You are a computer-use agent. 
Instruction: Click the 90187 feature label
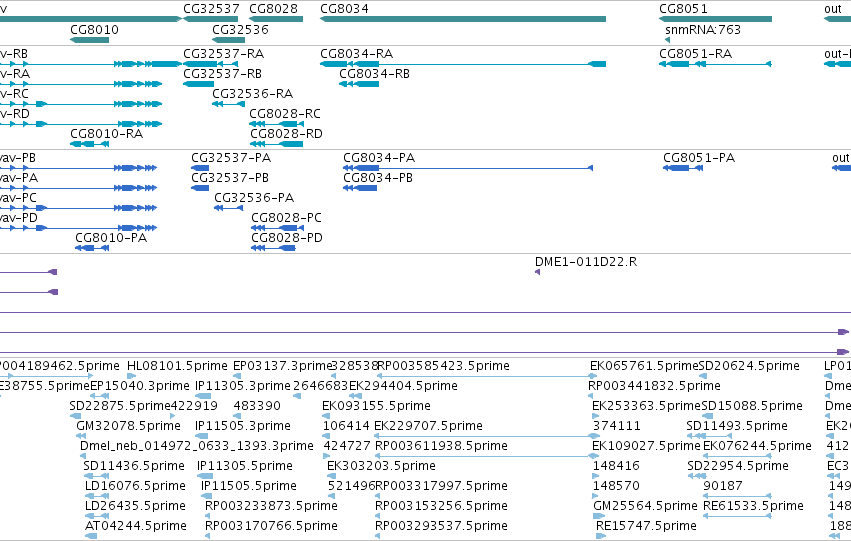[x=723, y=486]
